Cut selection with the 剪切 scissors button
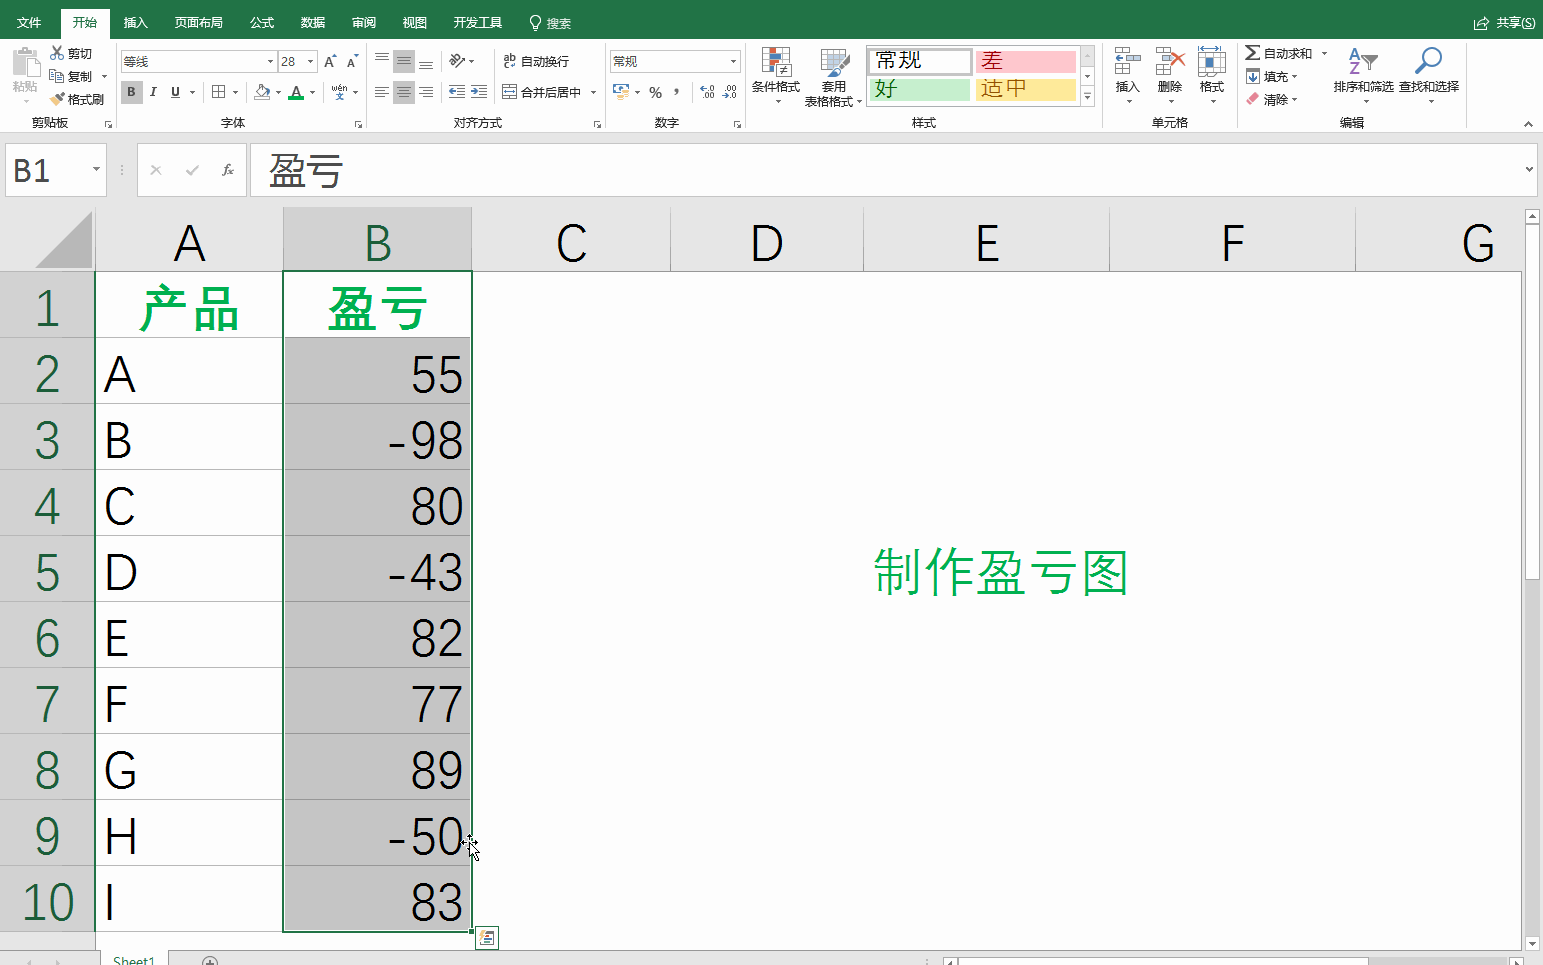 point(71,53)
